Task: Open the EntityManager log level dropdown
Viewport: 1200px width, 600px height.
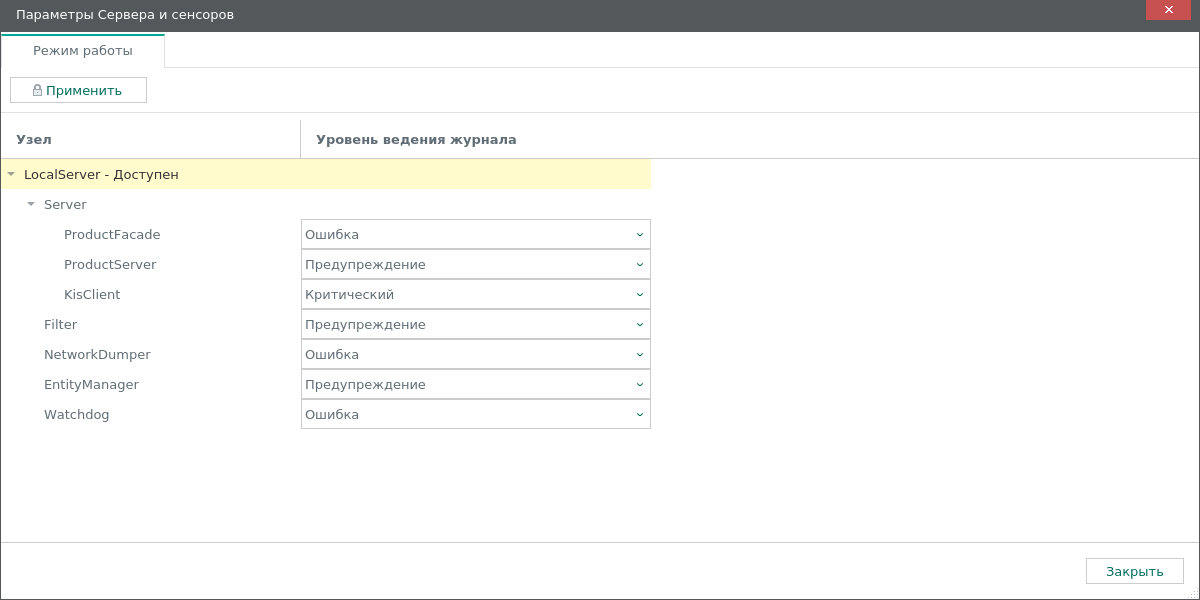Action: 475,385
